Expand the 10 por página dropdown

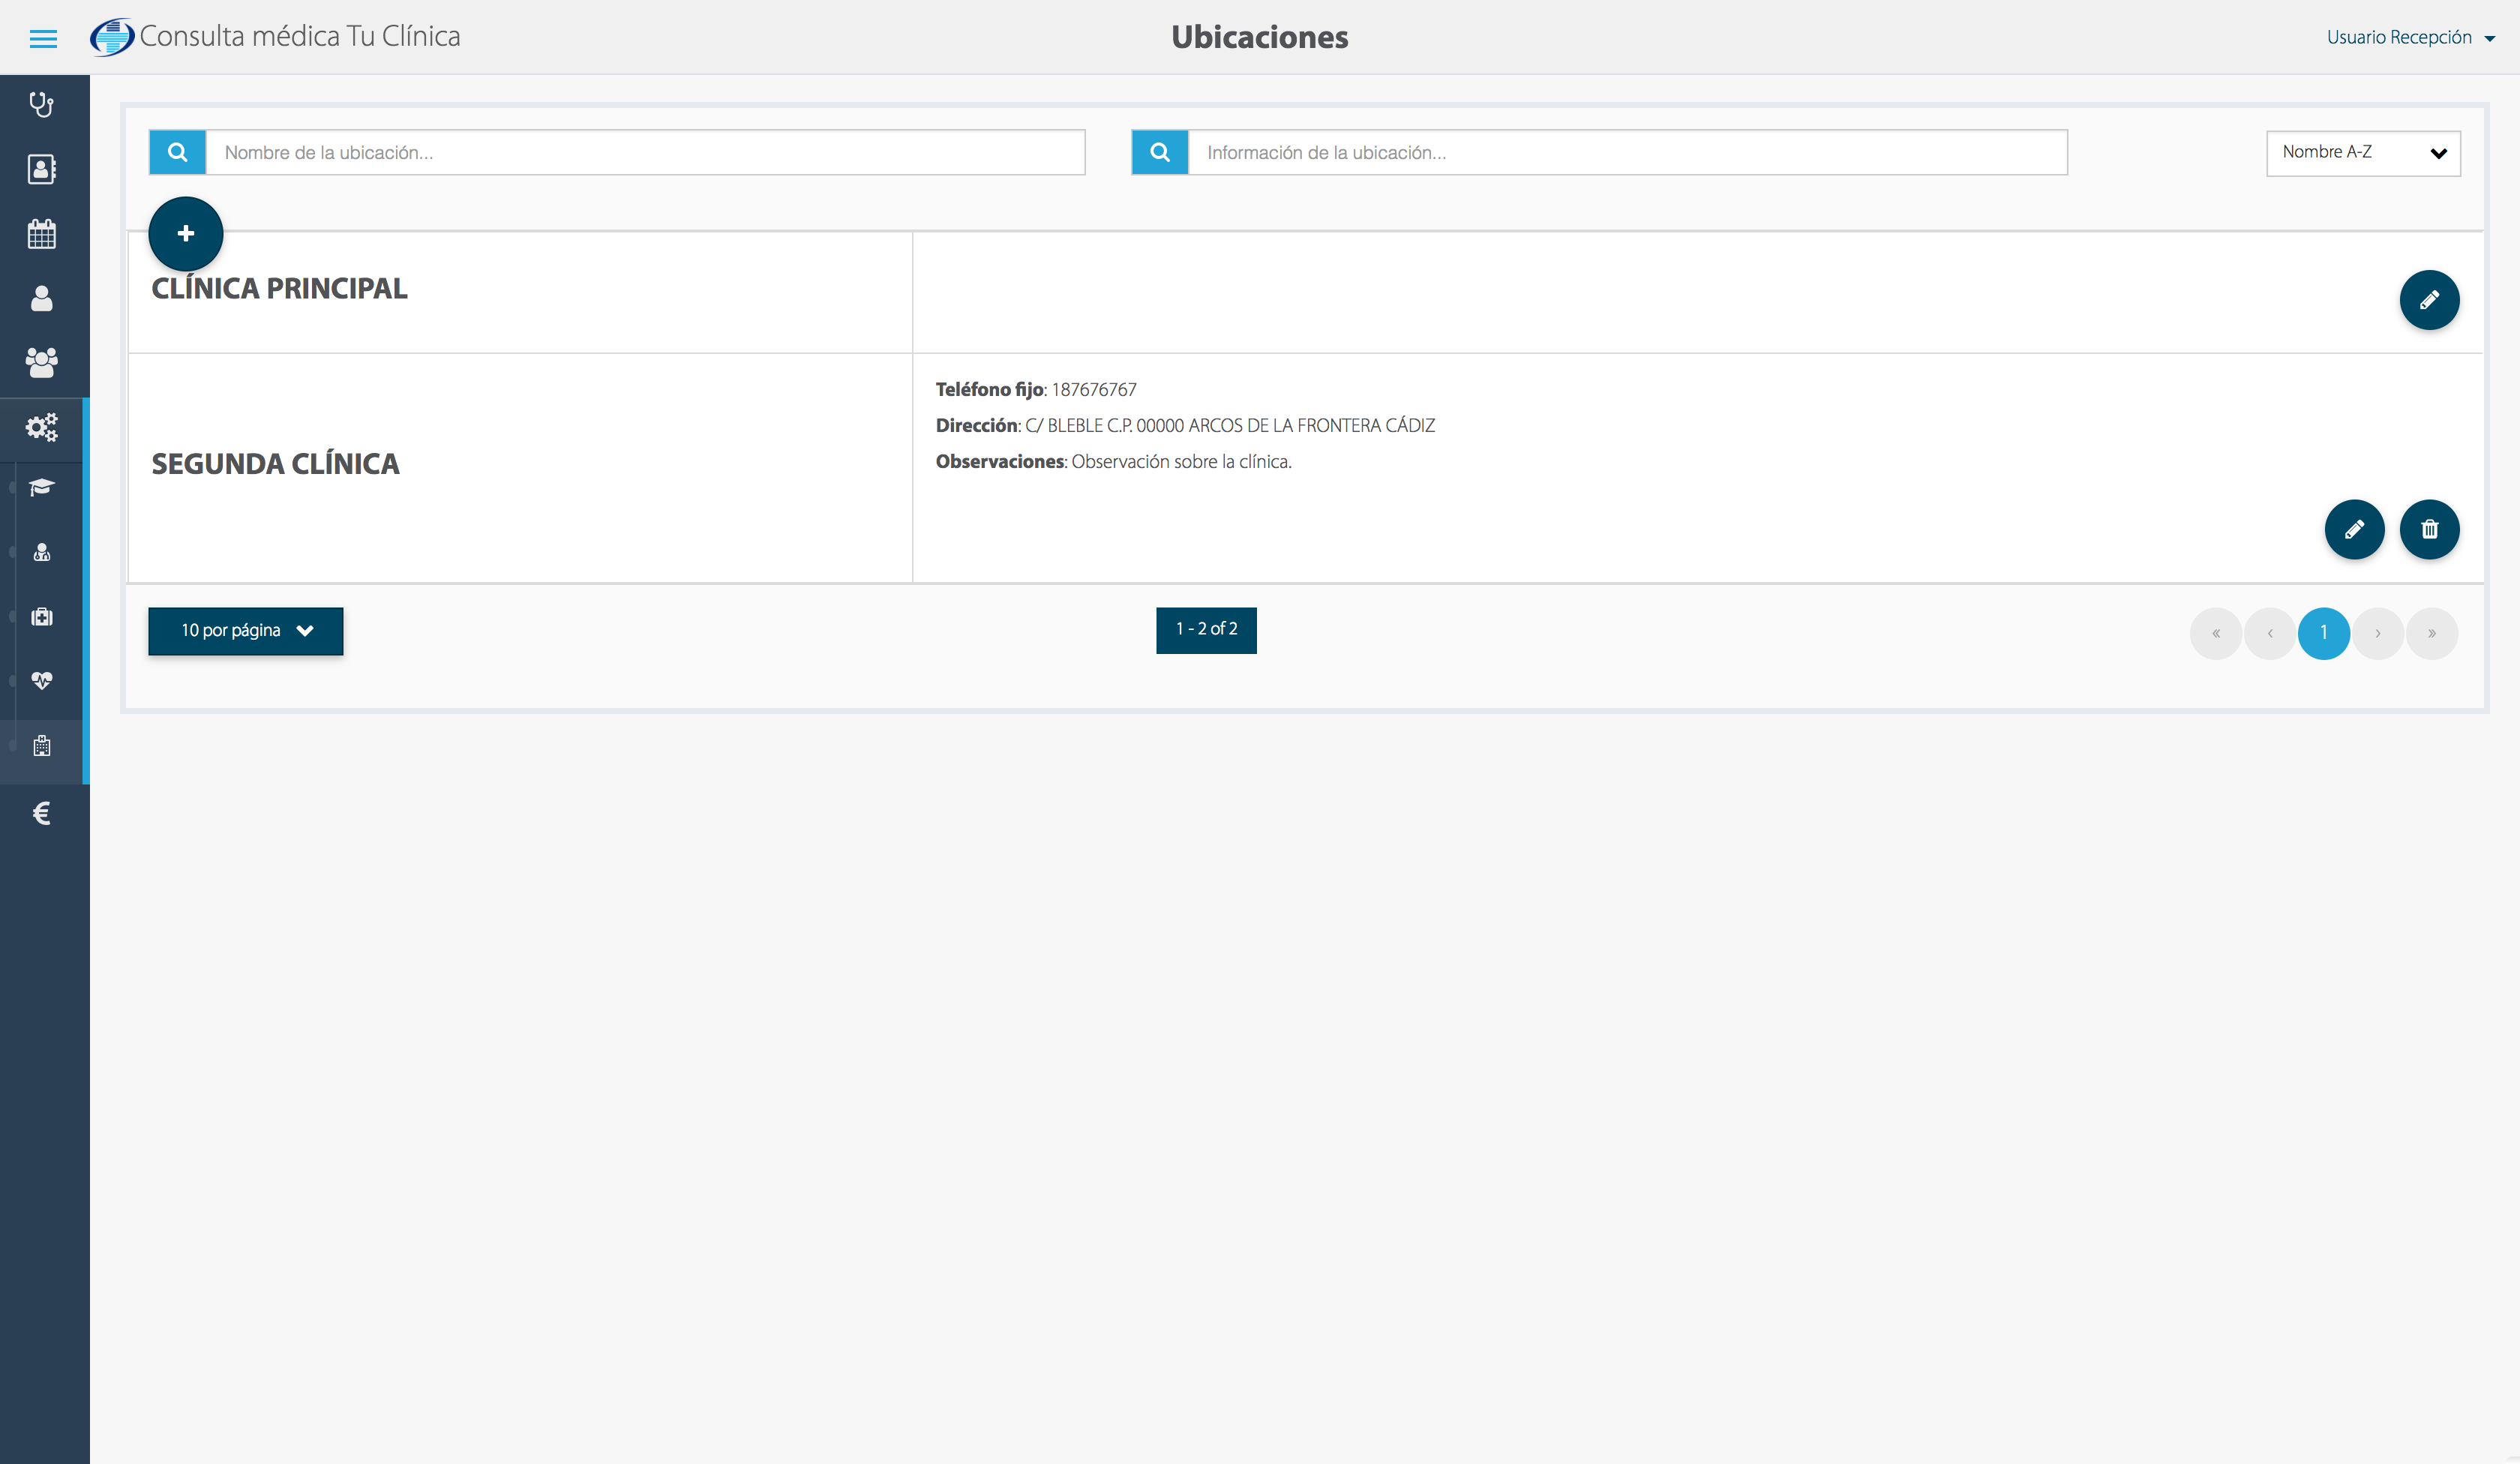point(245,631)
